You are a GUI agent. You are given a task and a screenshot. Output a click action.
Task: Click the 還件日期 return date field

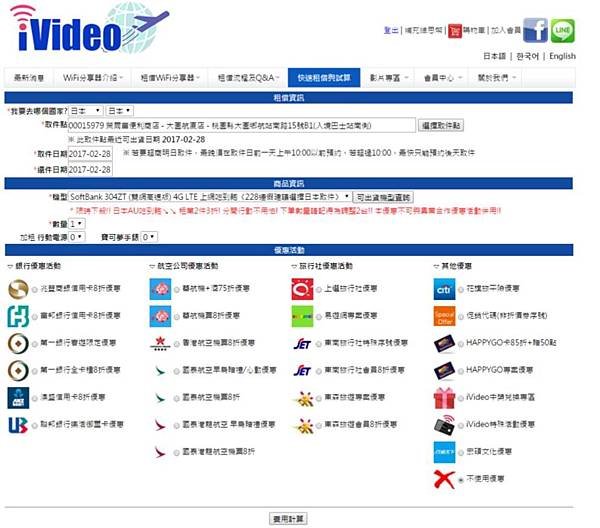(x=90, y=169)
